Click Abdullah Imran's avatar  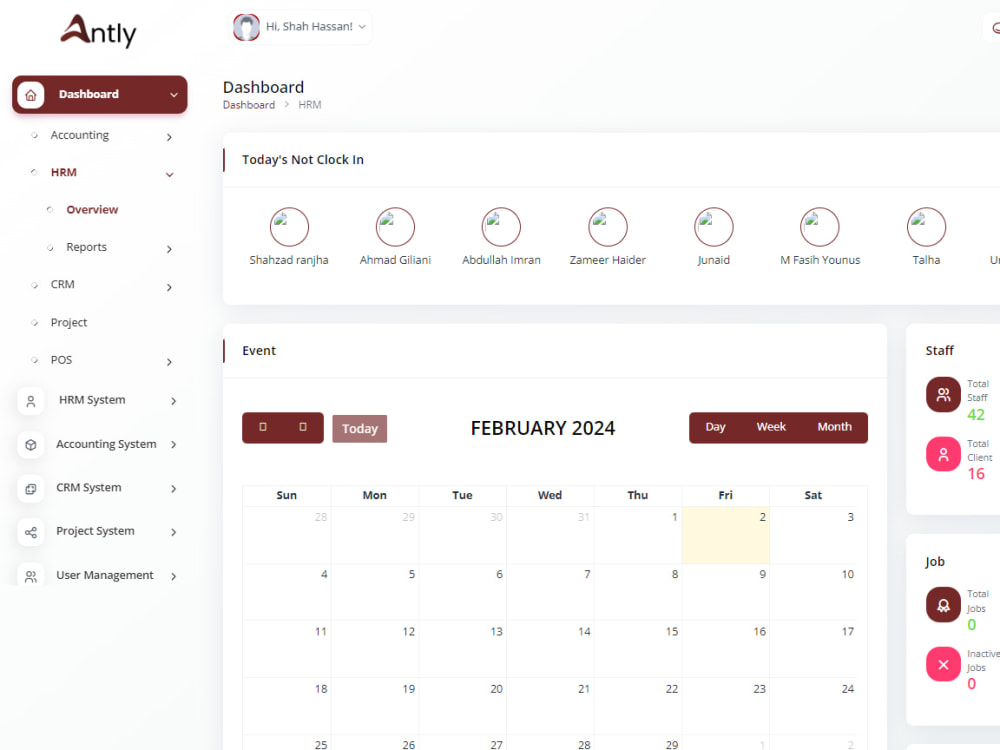[x=501, y=227]
